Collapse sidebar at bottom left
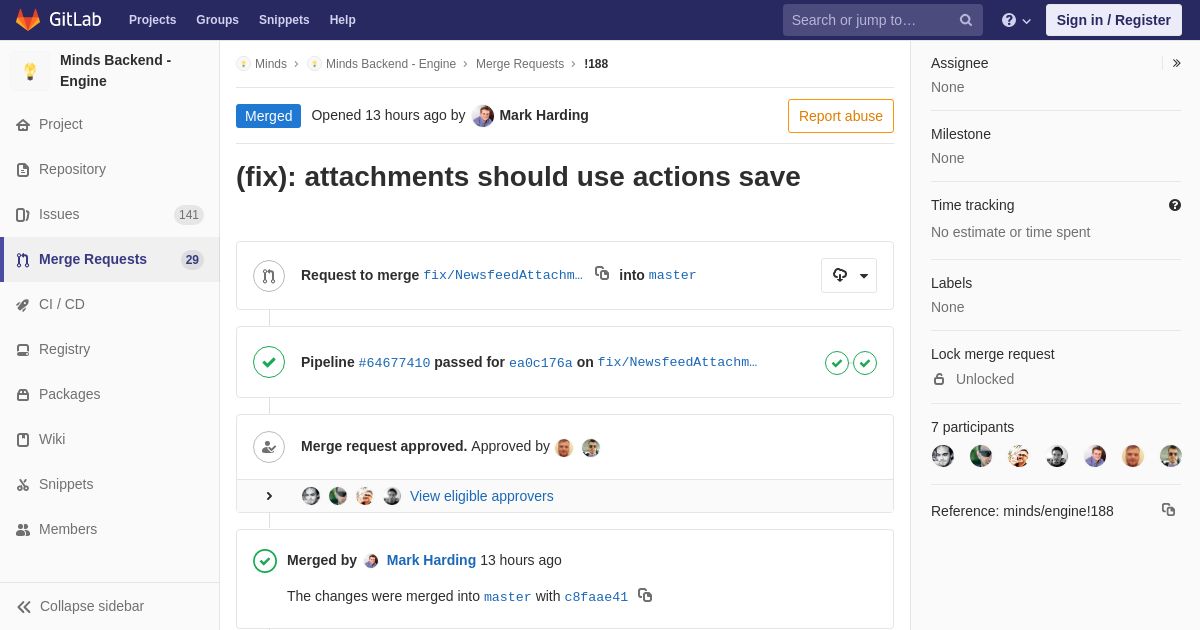Screen dimensions: 1200x630 tap(80, 606)
